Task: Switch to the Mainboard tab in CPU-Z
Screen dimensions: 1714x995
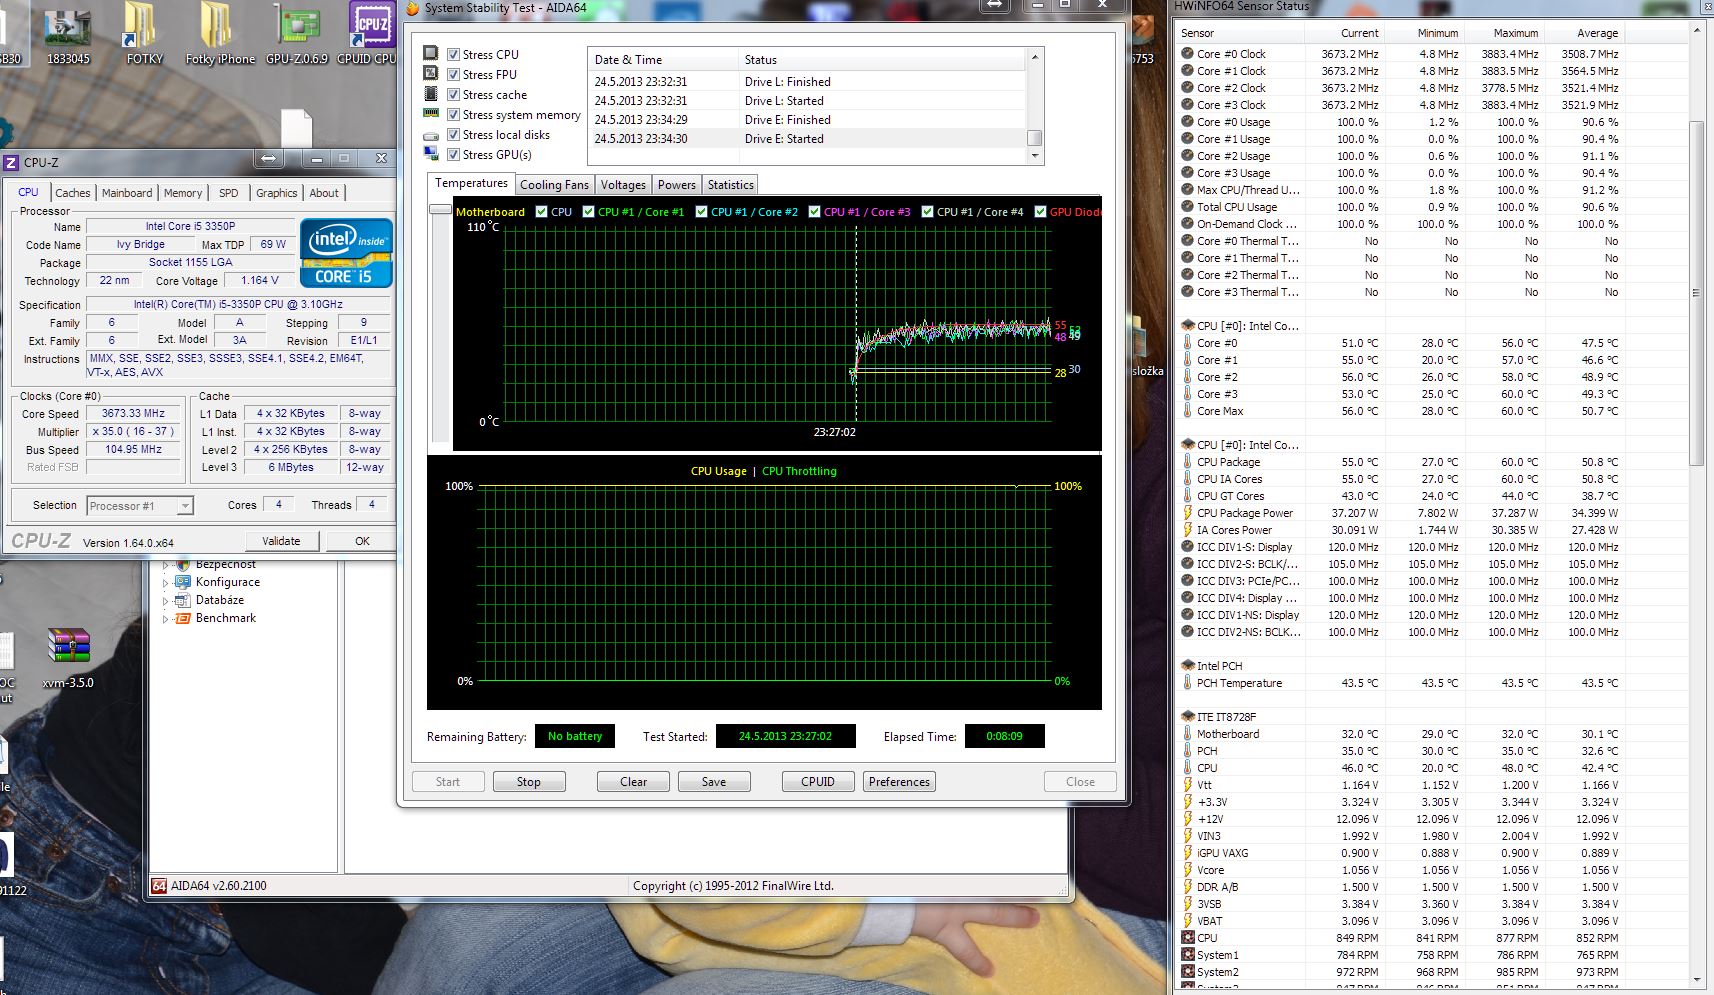Action: [127, 193]
